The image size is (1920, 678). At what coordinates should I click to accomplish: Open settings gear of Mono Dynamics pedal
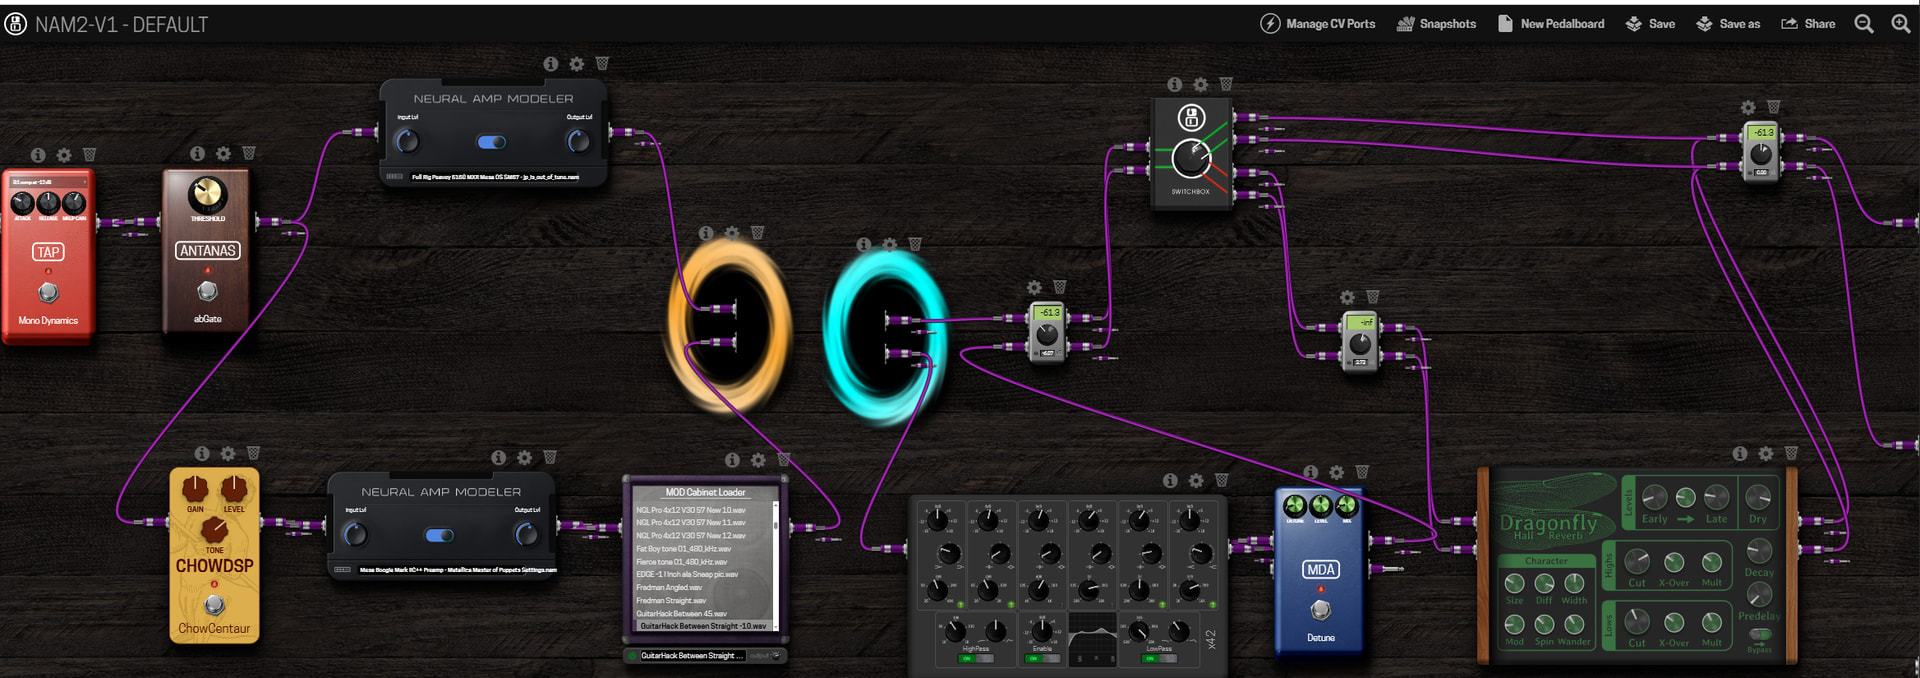(64, 155)
